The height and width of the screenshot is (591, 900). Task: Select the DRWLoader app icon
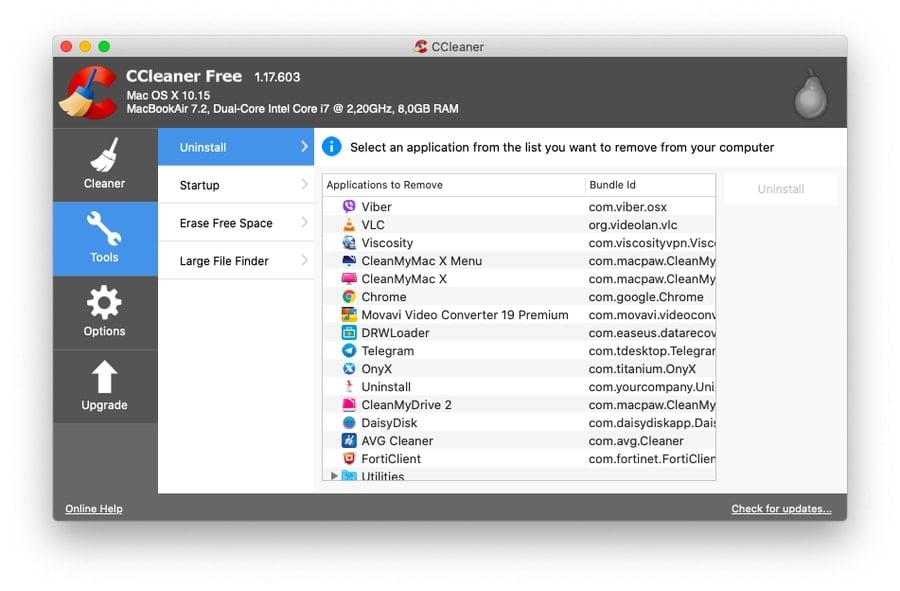[x=348, y=333]
